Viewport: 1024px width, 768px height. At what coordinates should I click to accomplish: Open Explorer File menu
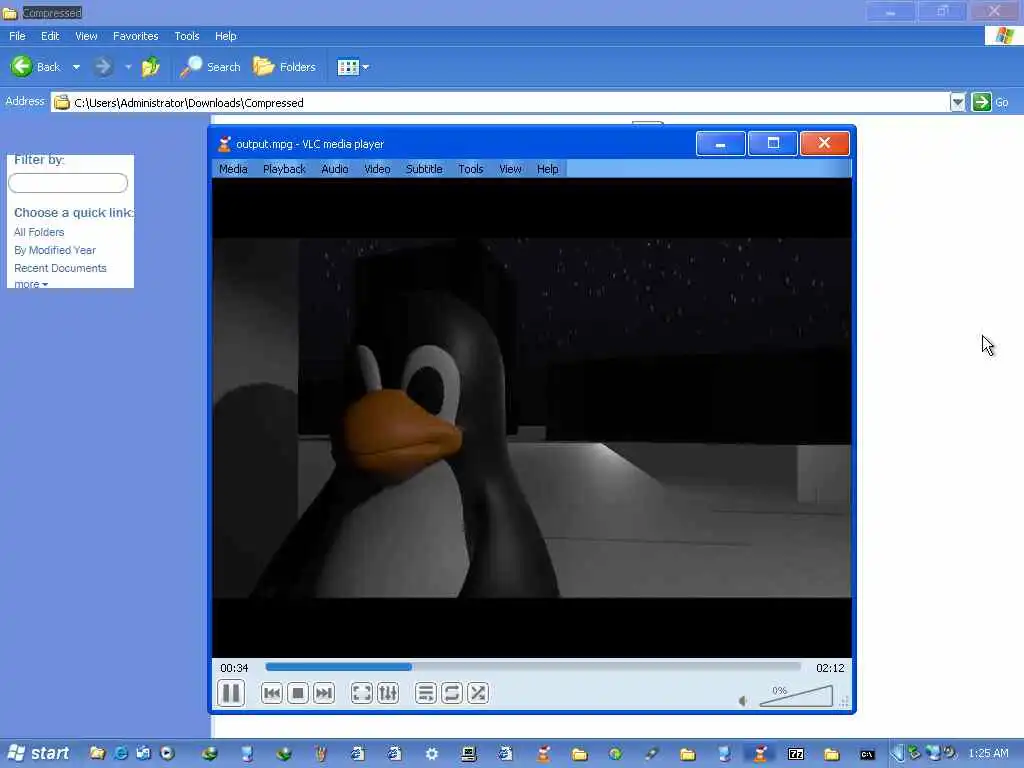(x=17, y=36)
